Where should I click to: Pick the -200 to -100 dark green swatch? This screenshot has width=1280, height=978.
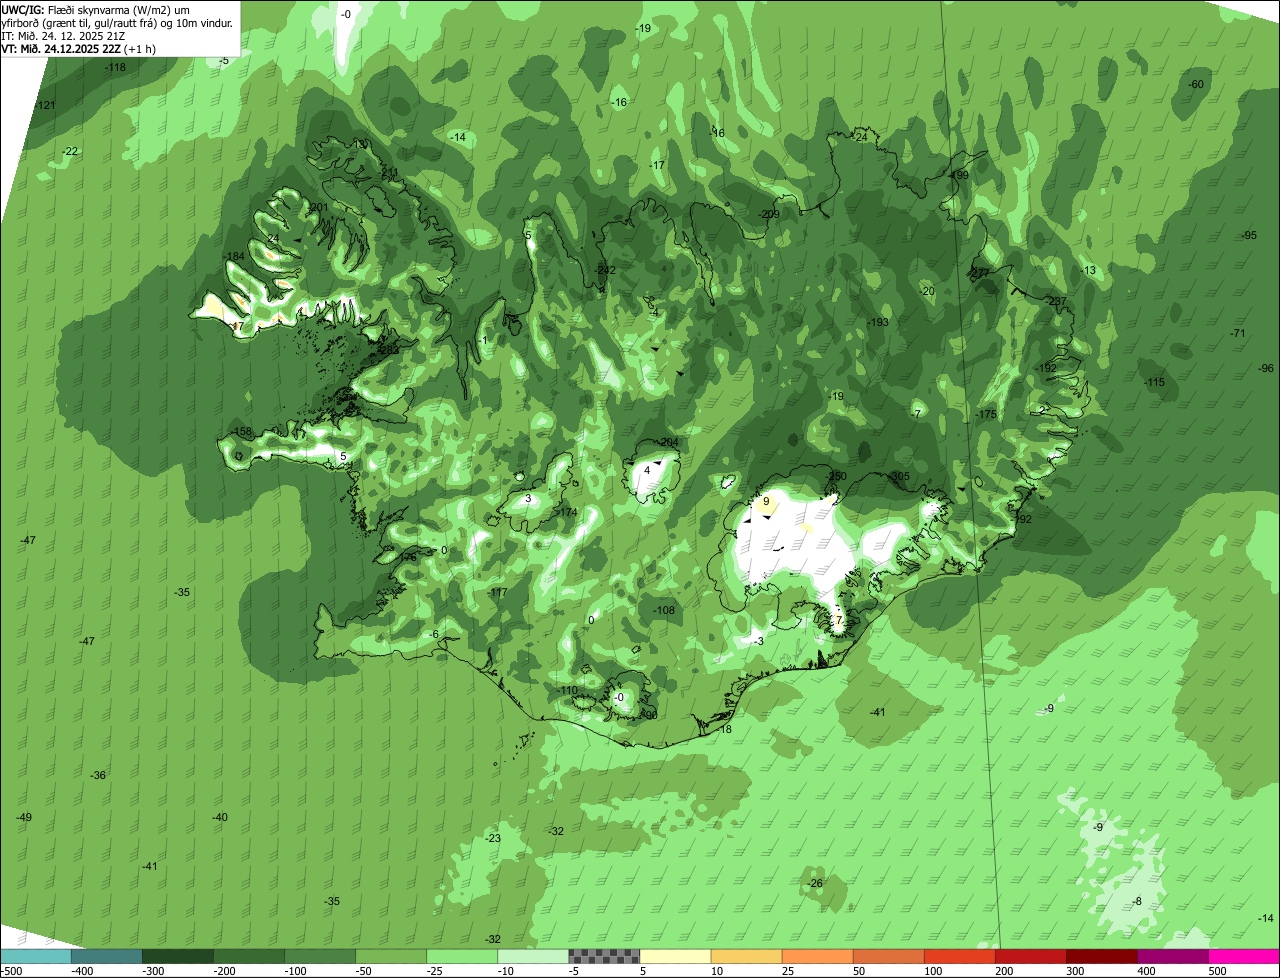249,956
